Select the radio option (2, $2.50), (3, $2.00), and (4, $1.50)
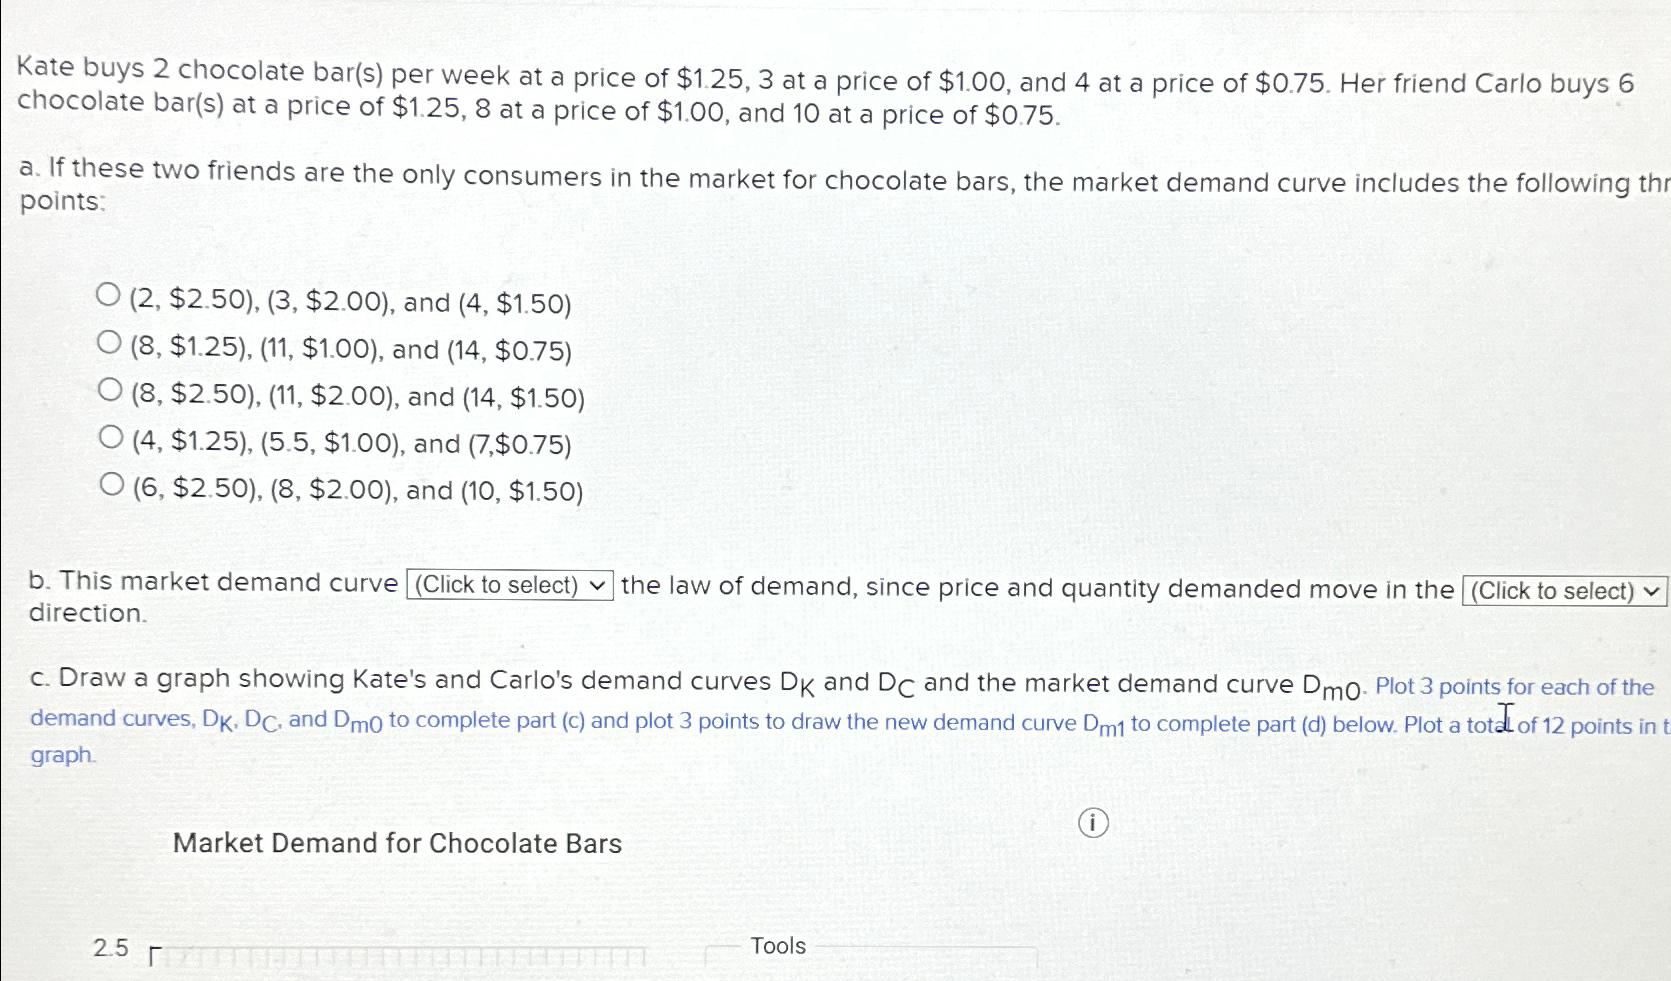Image resolution: width=1671 pixels, height=981 pixels. coord(110,295)
